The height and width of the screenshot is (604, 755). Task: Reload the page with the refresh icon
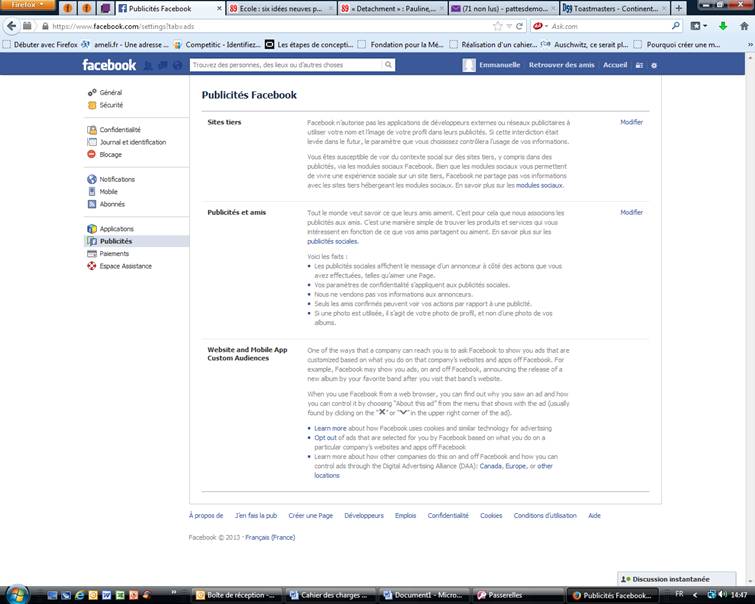click(x=519, y=26)
